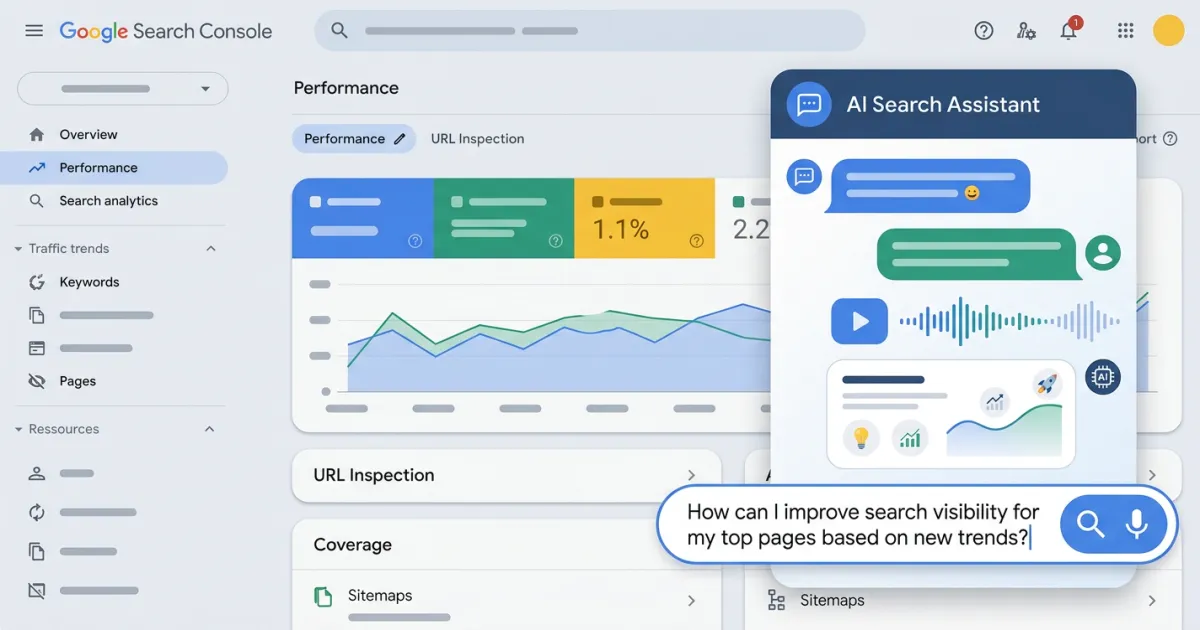Go to Overview in the sidebar
Viewport: 1200px width, 630px height.
(88, 134)
